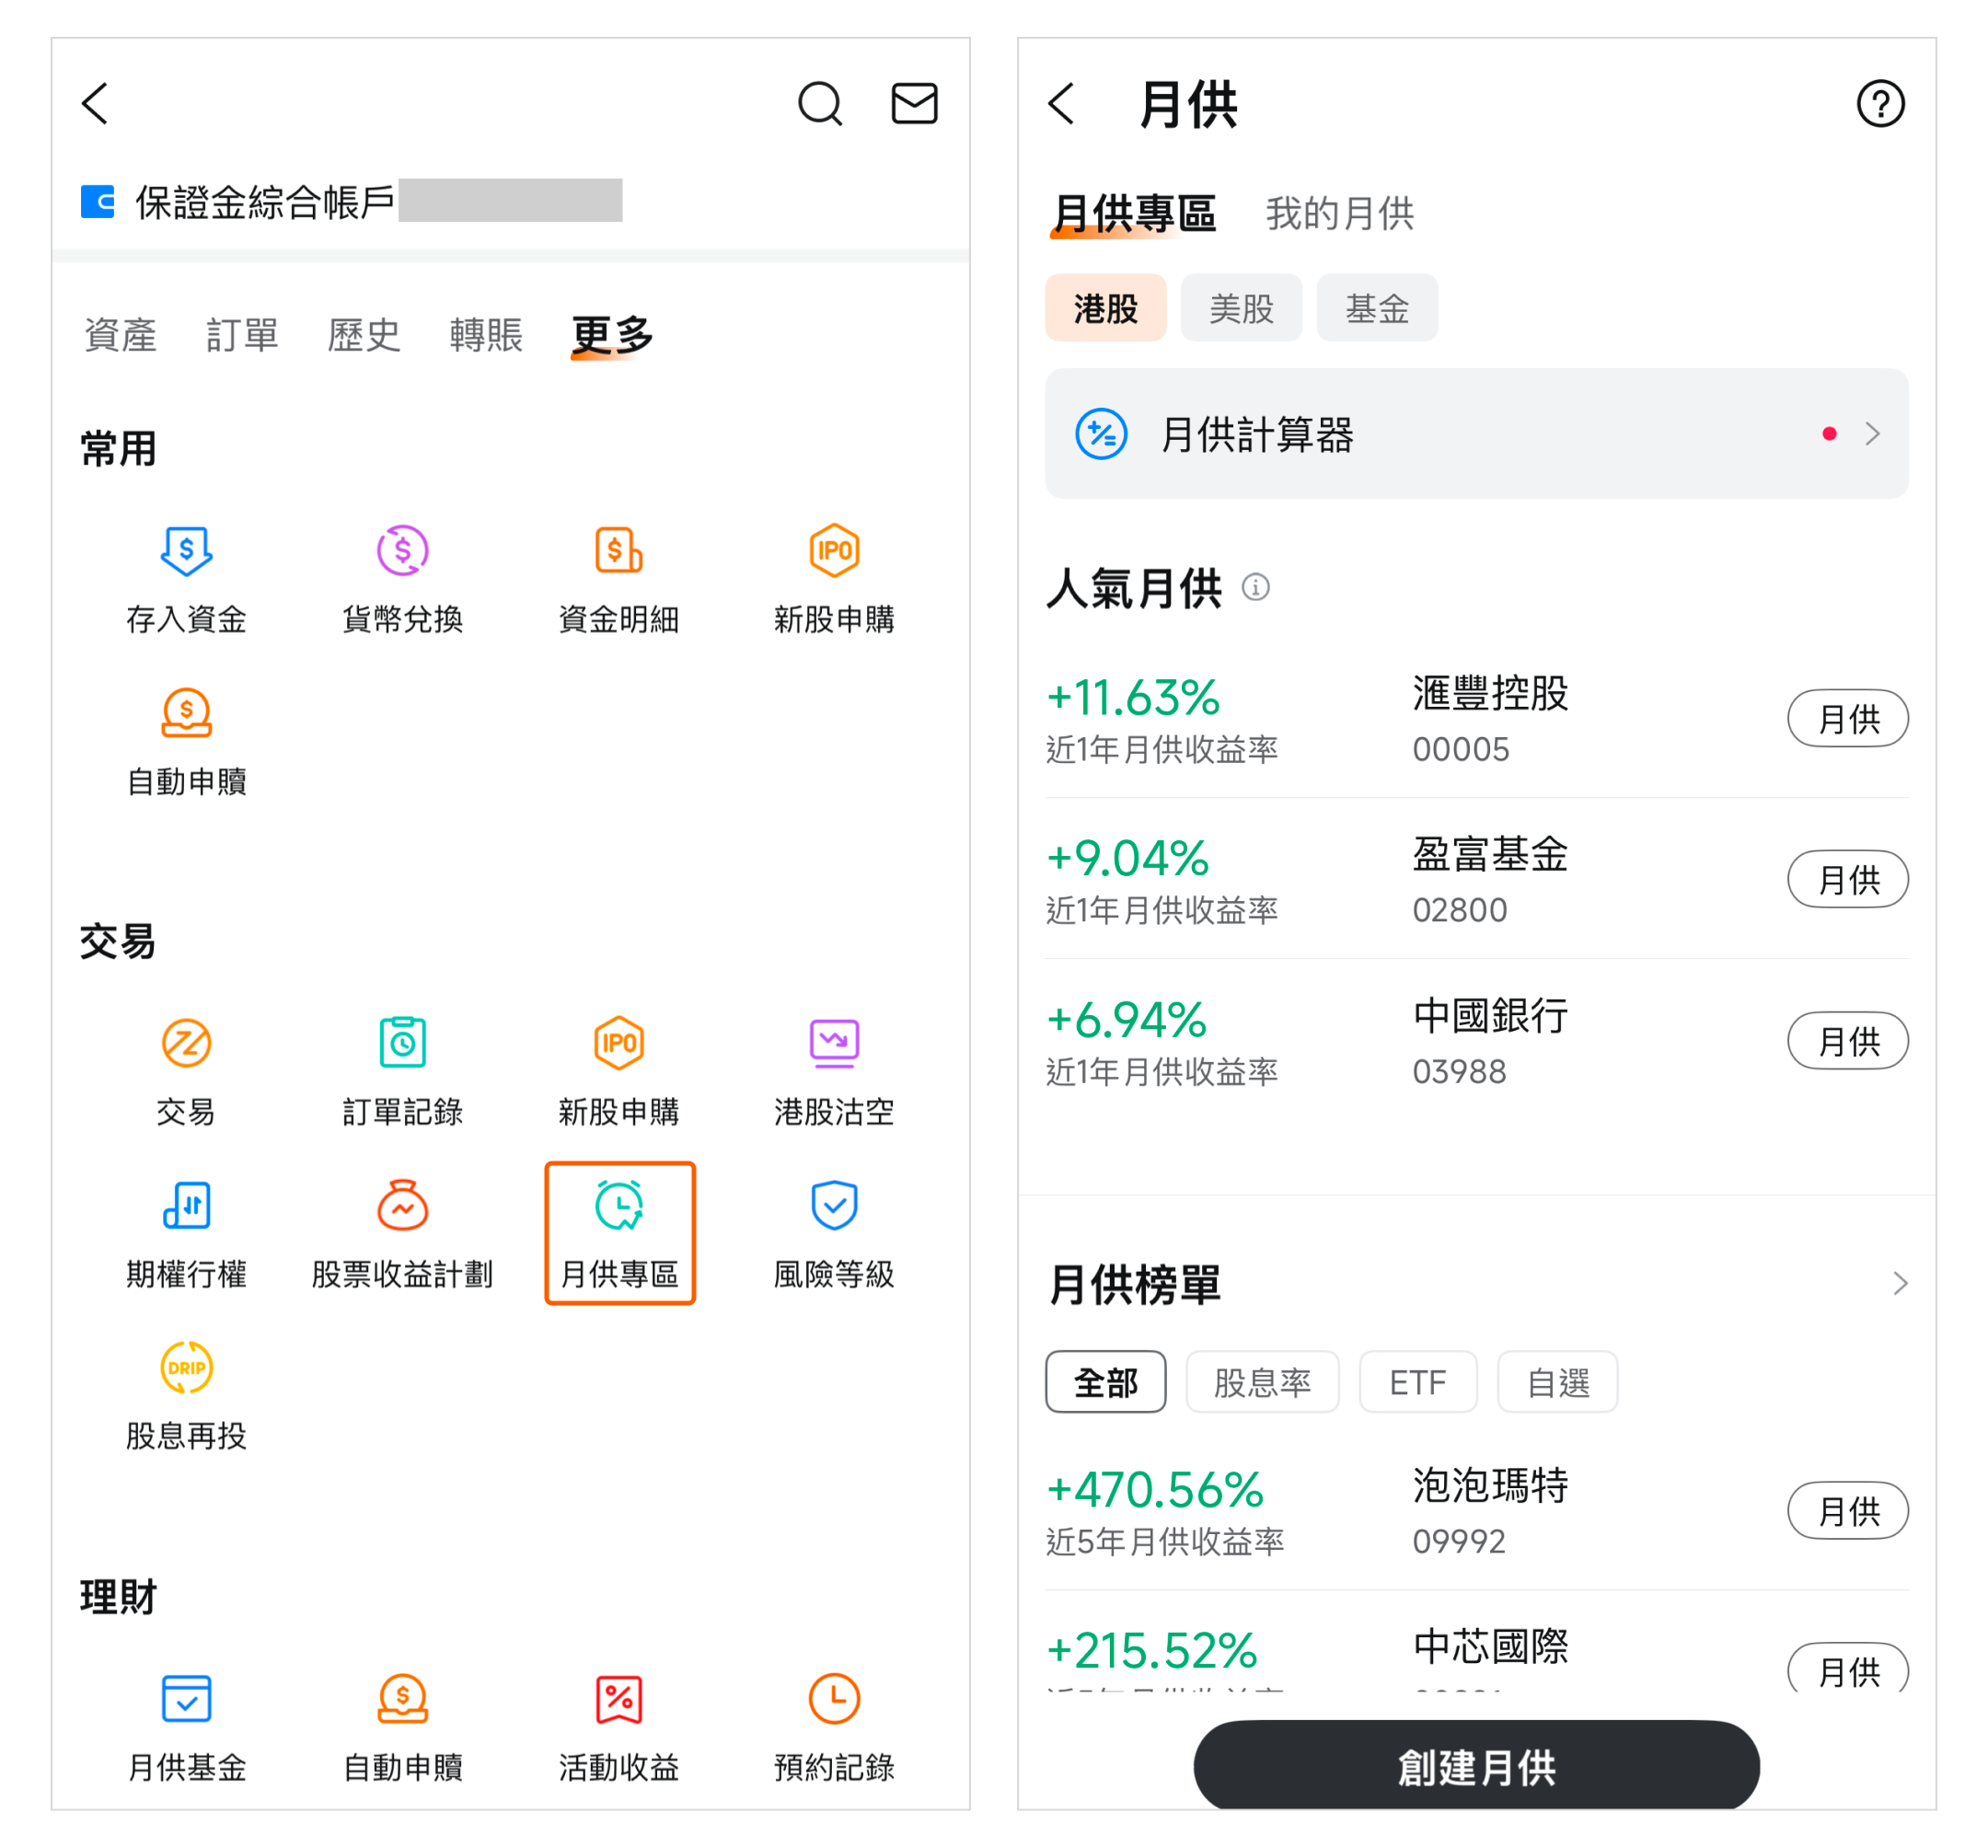Tap 月供 button for 滙豐控股
This screenshot has height=1848, width=1988.
click(x=1847, y=719)
